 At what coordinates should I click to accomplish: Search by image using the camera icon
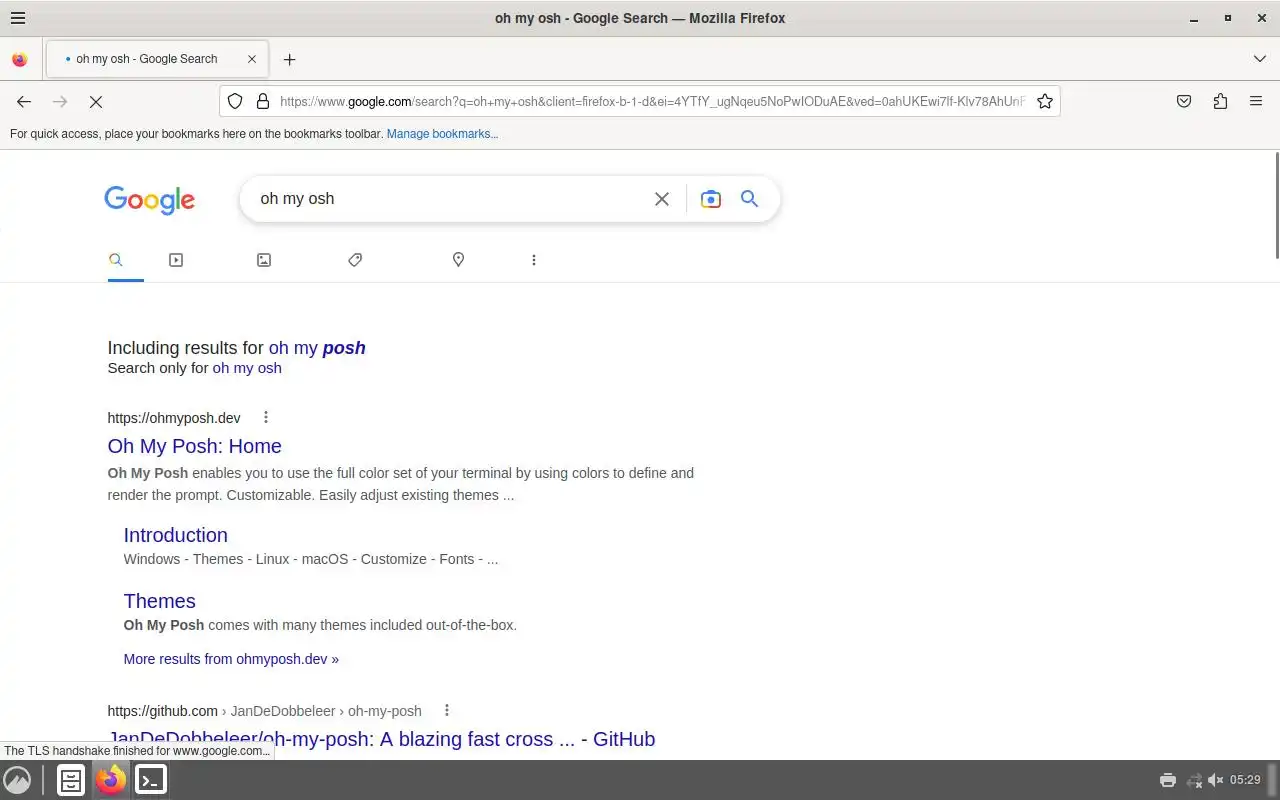click(x=710, y=199)
